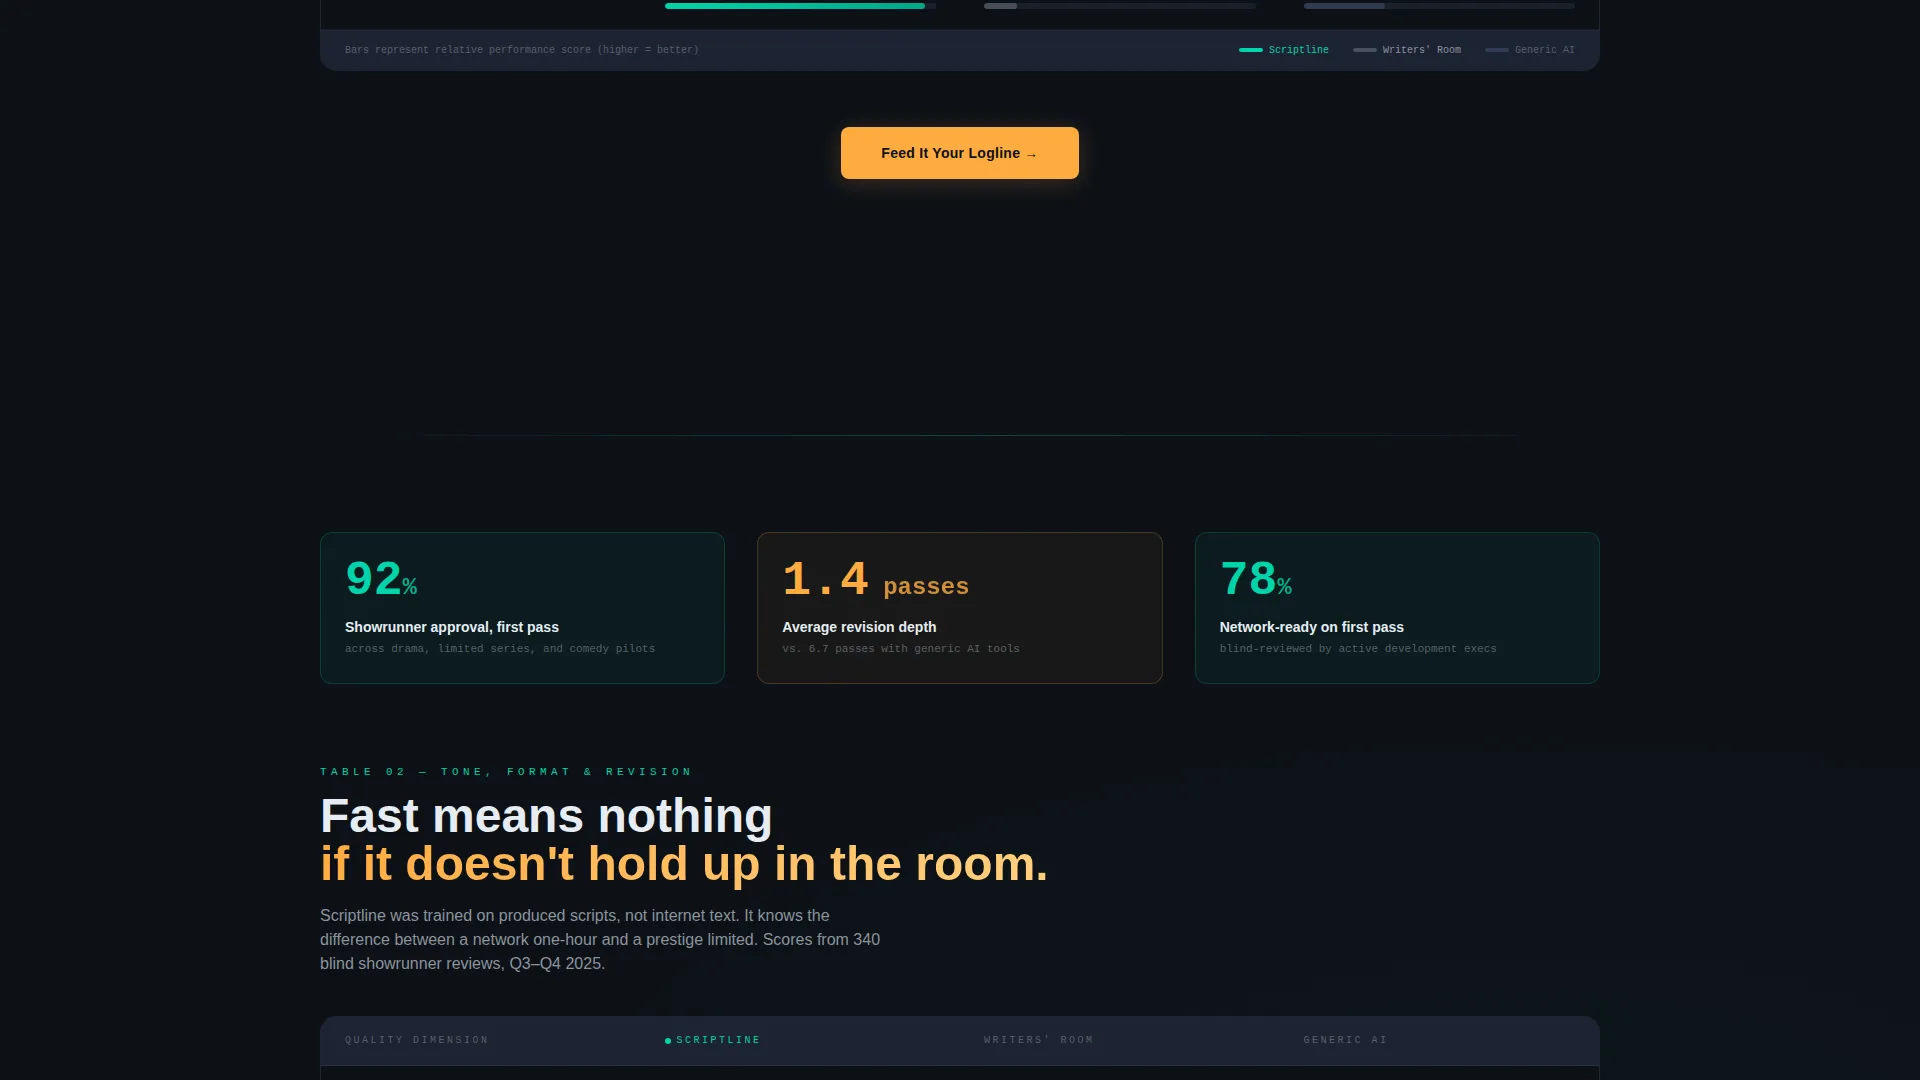Select the Generic AI table column header
This screenshot has width=1920, height=1080.
[x=1345, y=1040]
